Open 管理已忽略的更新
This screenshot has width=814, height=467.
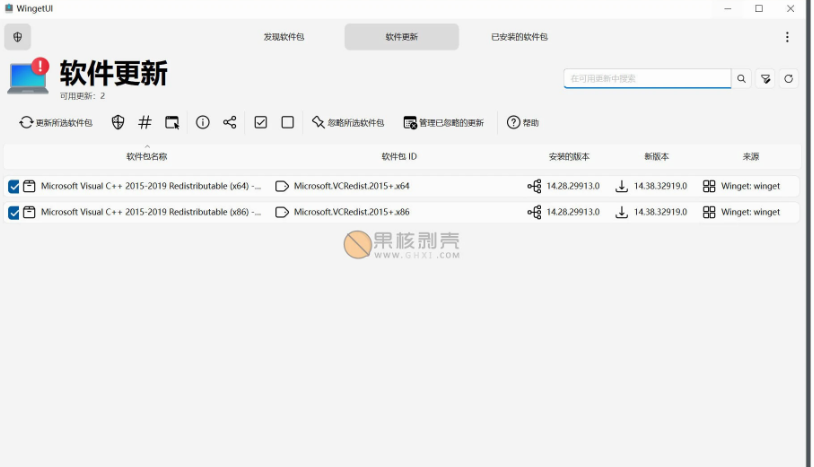(x=444, y=122)
